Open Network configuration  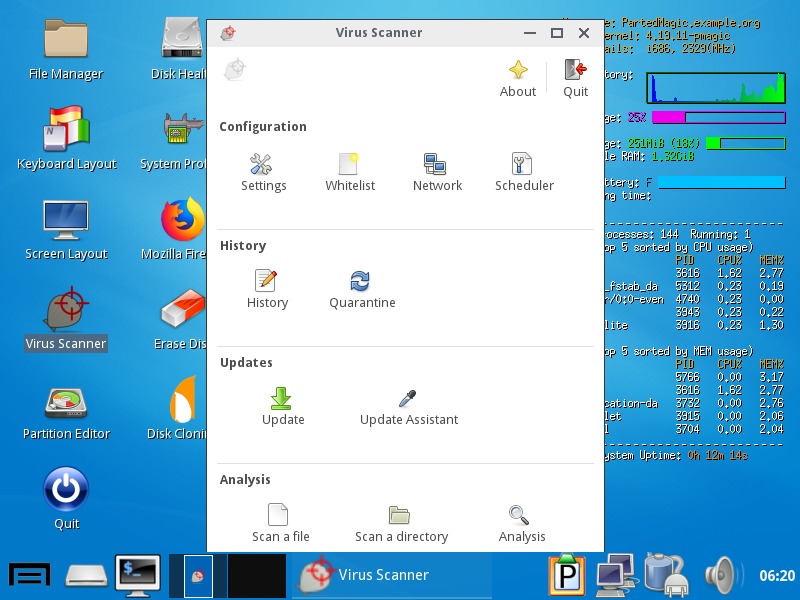[x=436, y=166]
